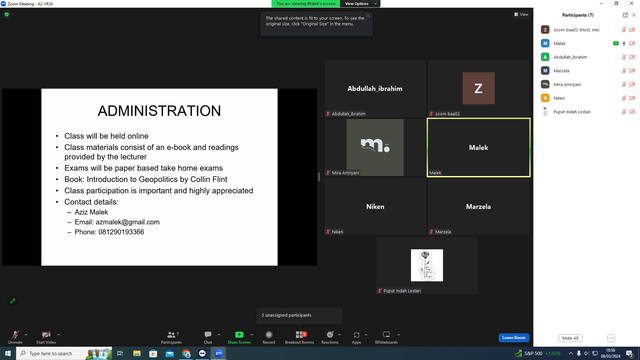Click the highlighted Malek video tile
The image size is (640, 360).
click(x=479, y=147)
